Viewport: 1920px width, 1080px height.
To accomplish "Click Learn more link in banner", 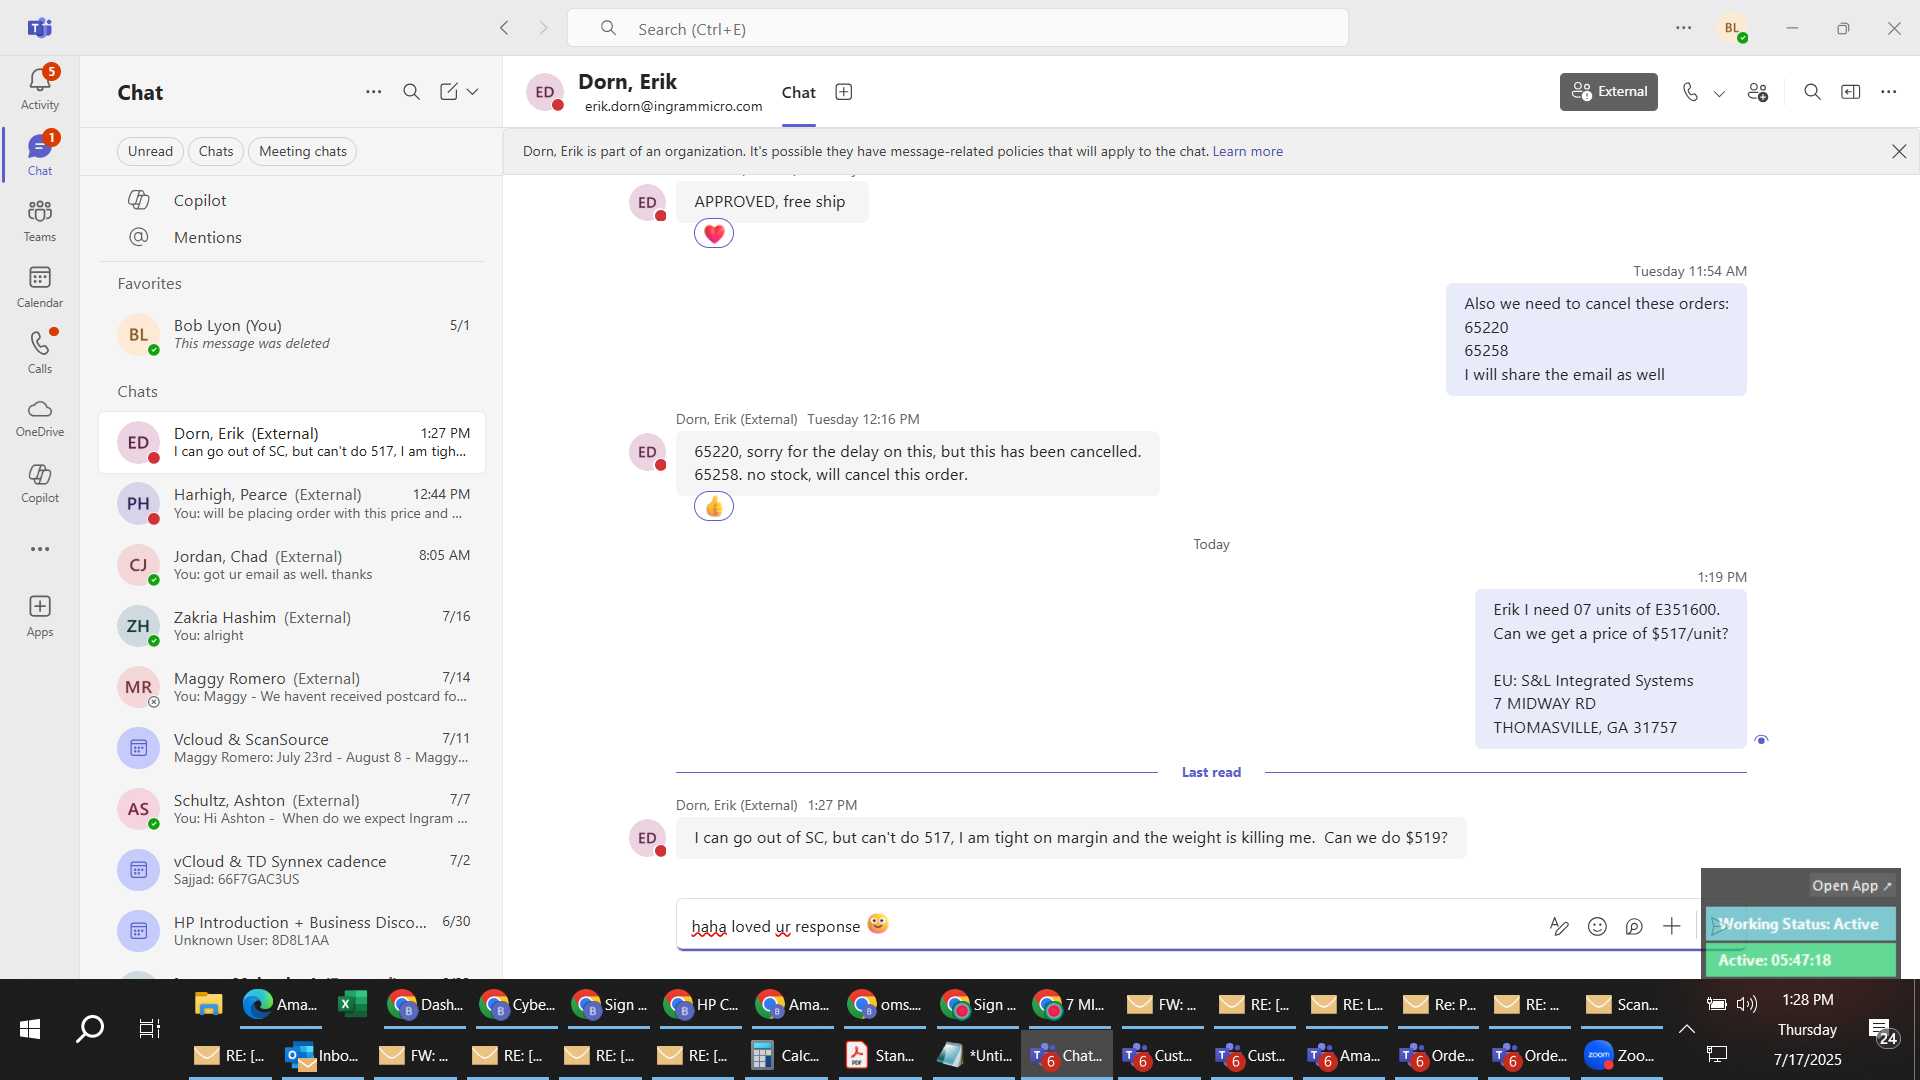I will 1247,151.
